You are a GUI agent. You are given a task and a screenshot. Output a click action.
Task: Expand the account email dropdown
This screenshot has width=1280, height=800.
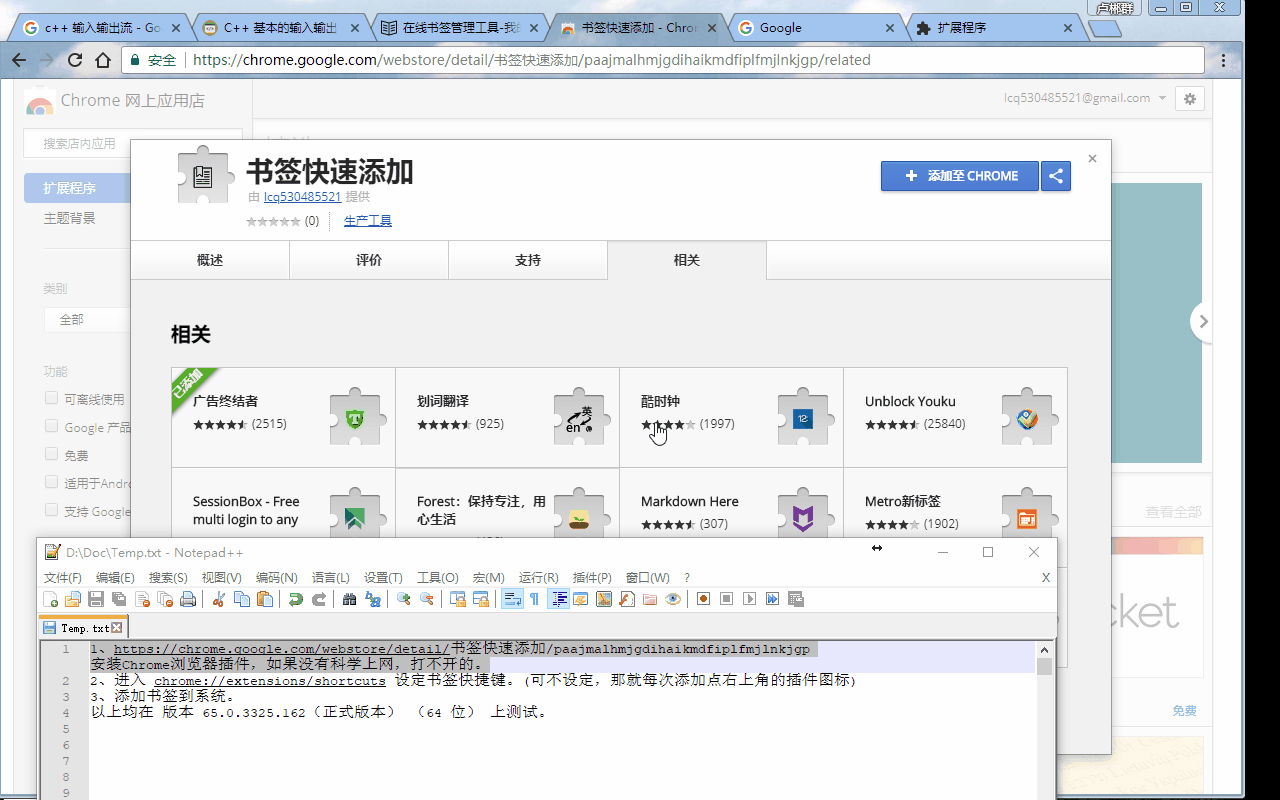pos(1161,98)
